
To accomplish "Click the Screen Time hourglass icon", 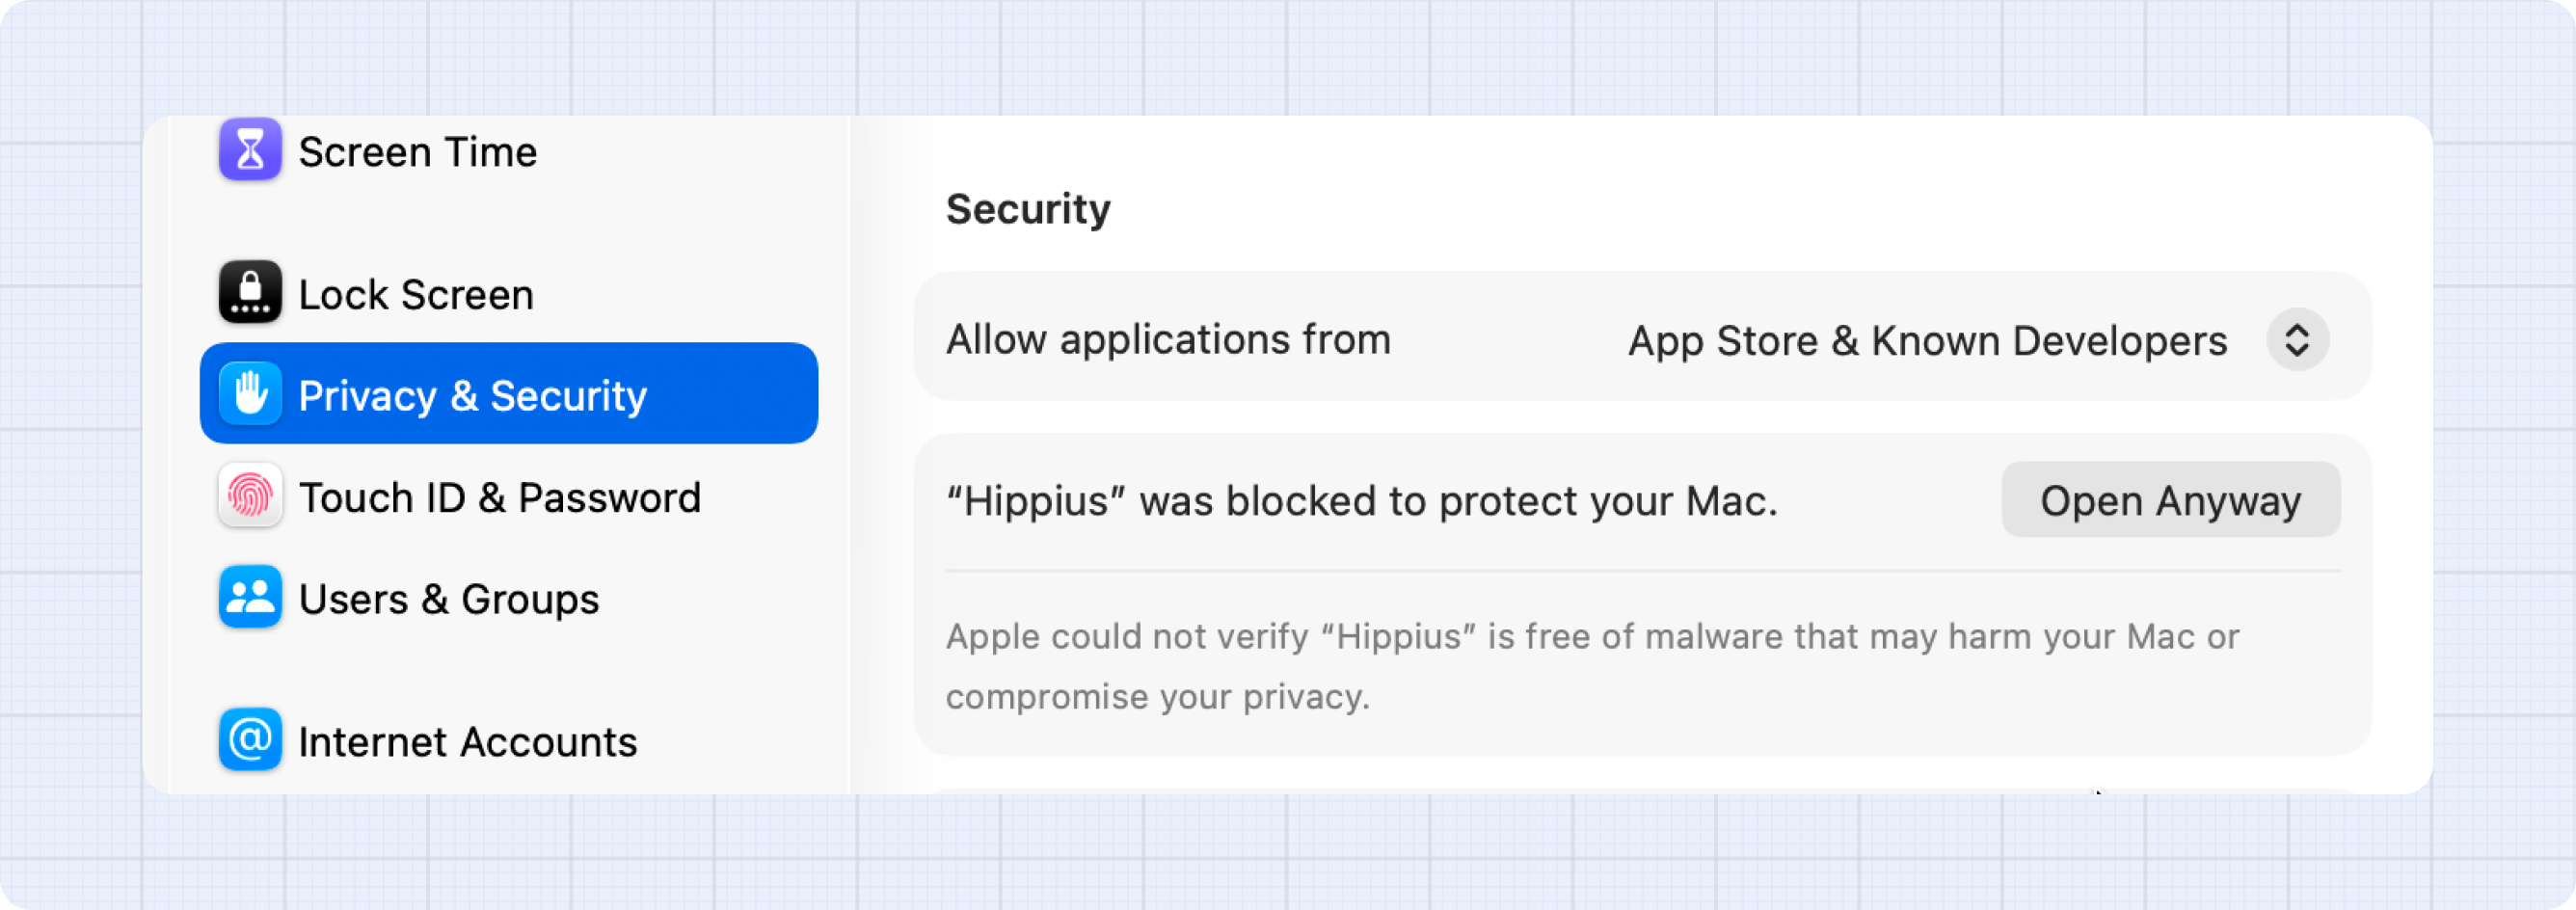I will pyautogui.click(x=249, y=150).
